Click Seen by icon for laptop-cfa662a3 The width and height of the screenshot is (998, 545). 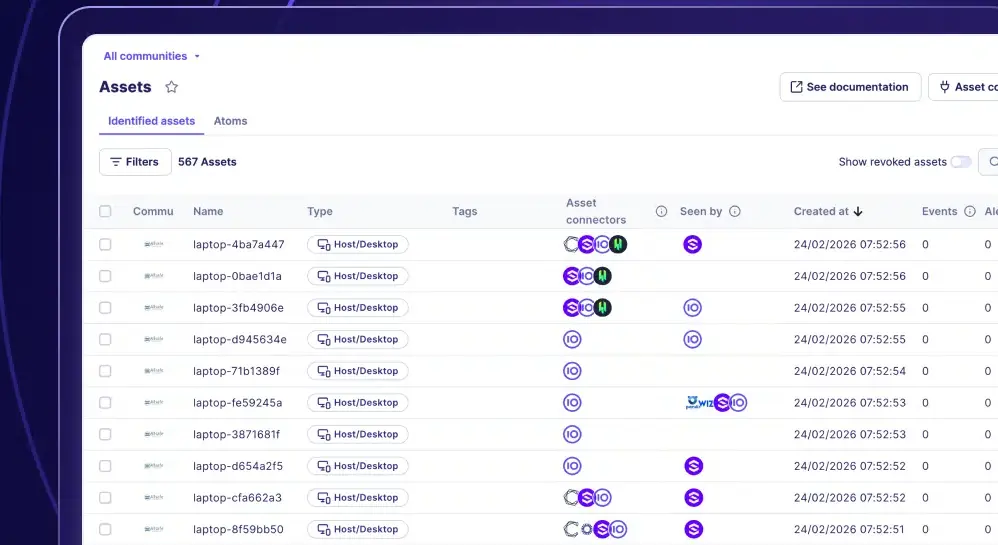coord(693,498)
